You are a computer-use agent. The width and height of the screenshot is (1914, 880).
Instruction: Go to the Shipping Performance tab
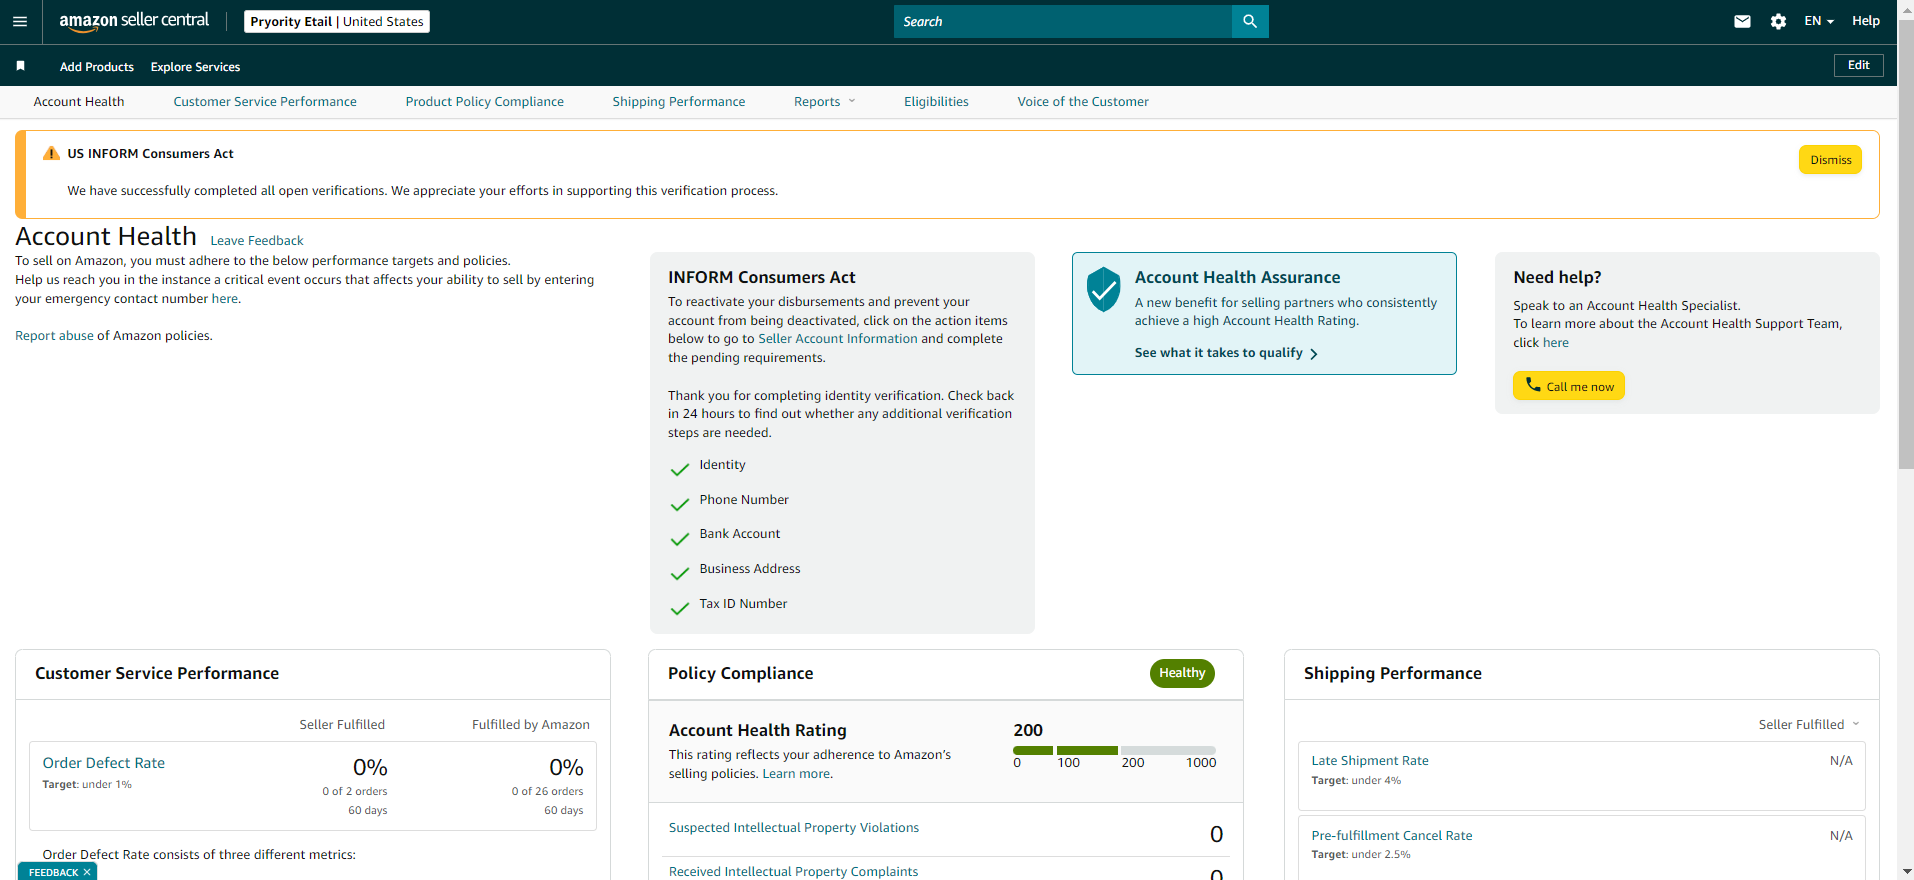[679, 102]
